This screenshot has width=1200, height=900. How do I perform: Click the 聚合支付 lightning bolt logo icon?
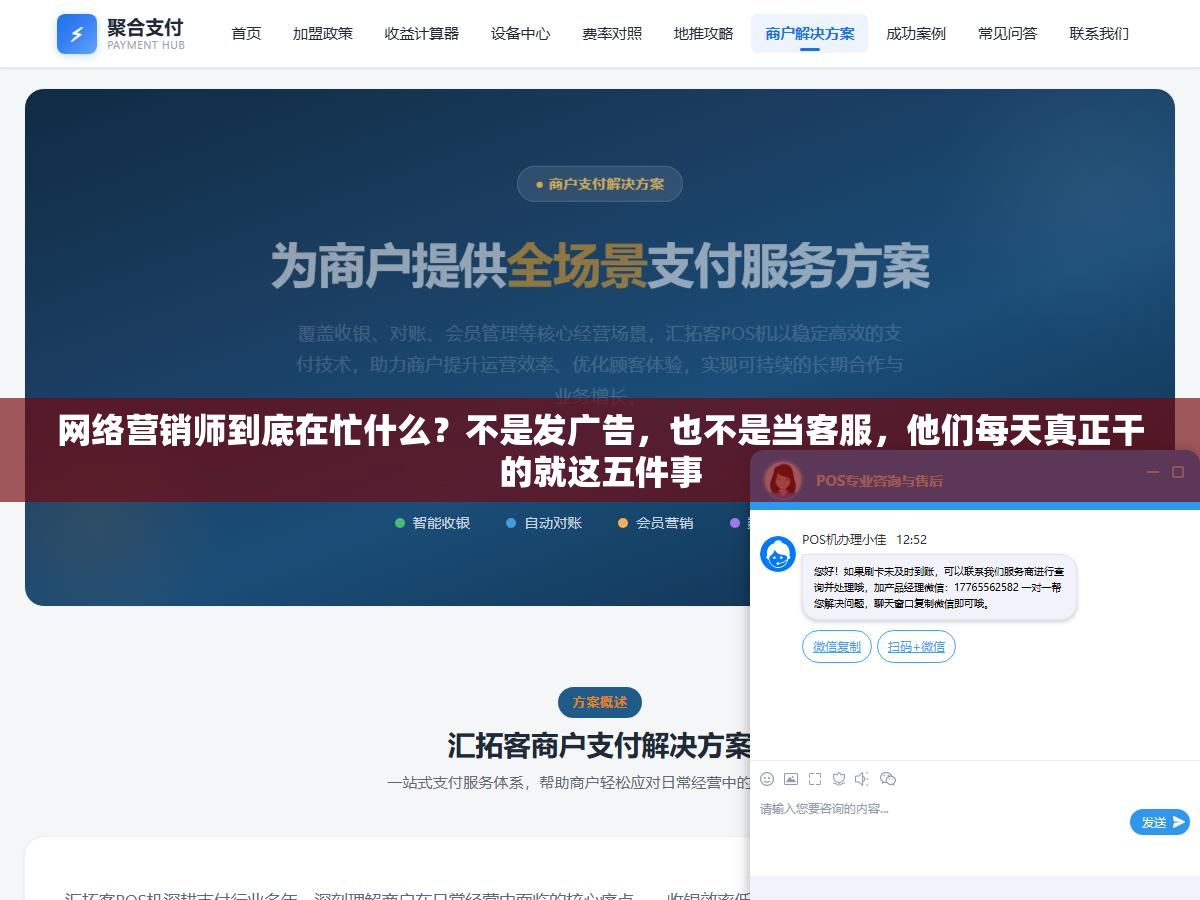(x=77, y=34)
